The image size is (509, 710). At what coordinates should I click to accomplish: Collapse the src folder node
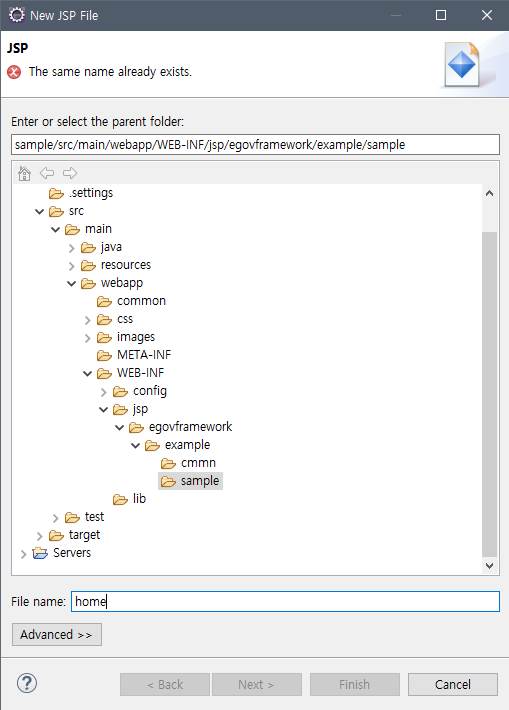pyautogui.click(x=40, y=211)
